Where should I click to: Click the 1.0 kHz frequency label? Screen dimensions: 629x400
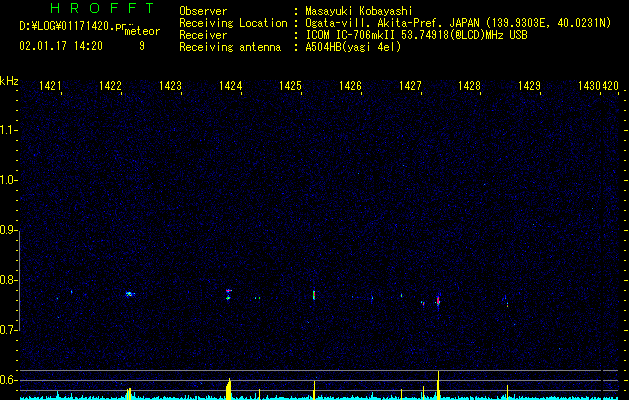click(8, 180)
